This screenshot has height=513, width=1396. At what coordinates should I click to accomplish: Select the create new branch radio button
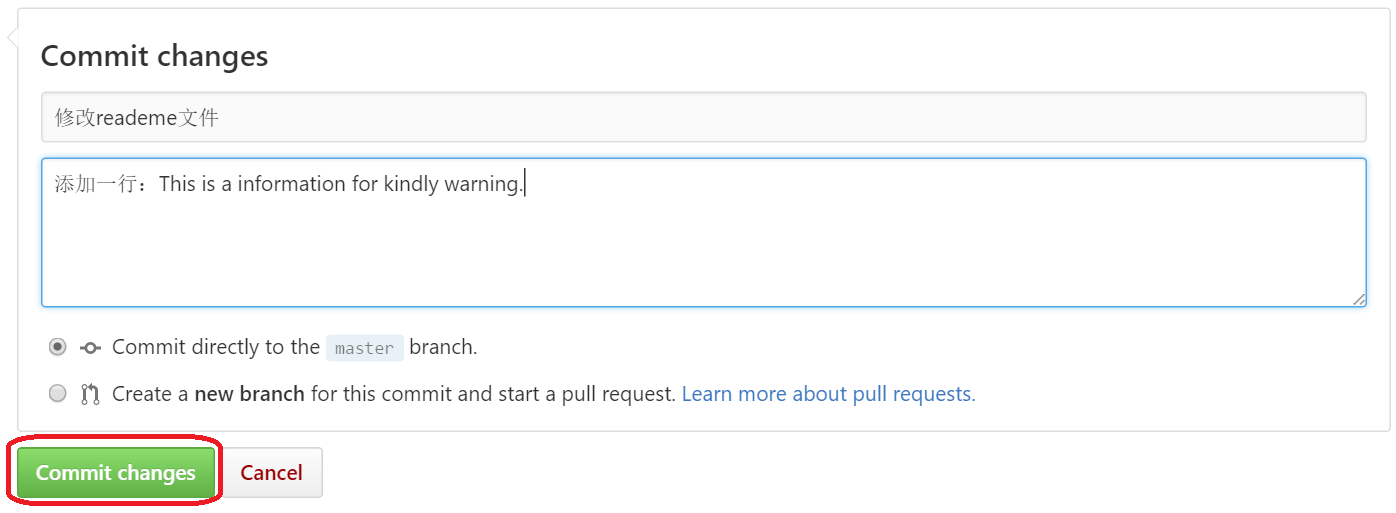coord(58,394)
